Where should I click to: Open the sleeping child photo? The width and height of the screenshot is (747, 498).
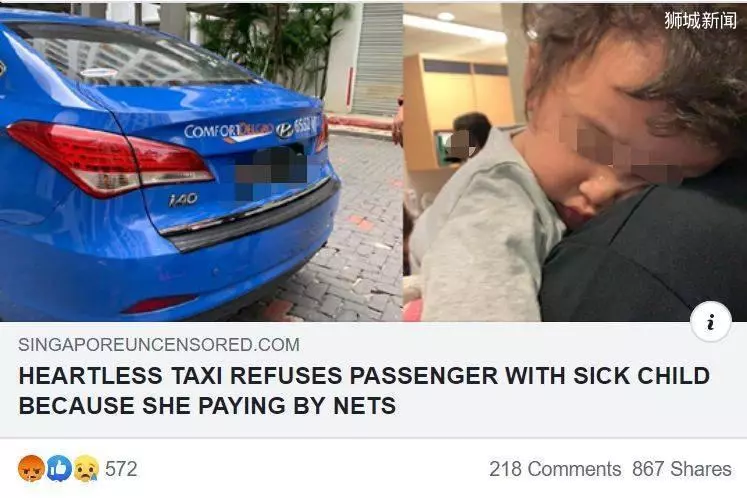coord(575,162)
